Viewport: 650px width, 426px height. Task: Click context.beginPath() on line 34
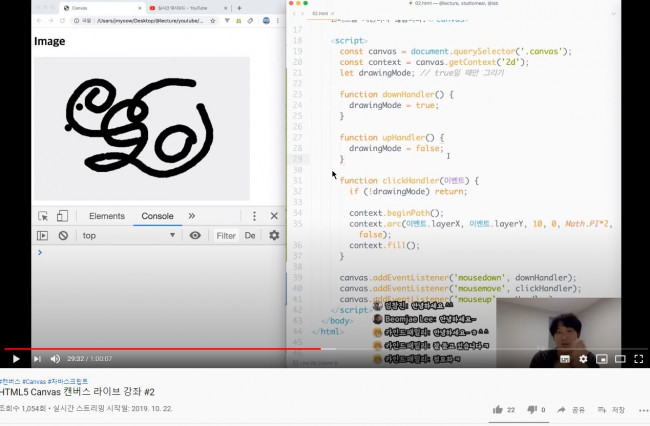coord(396,213)
